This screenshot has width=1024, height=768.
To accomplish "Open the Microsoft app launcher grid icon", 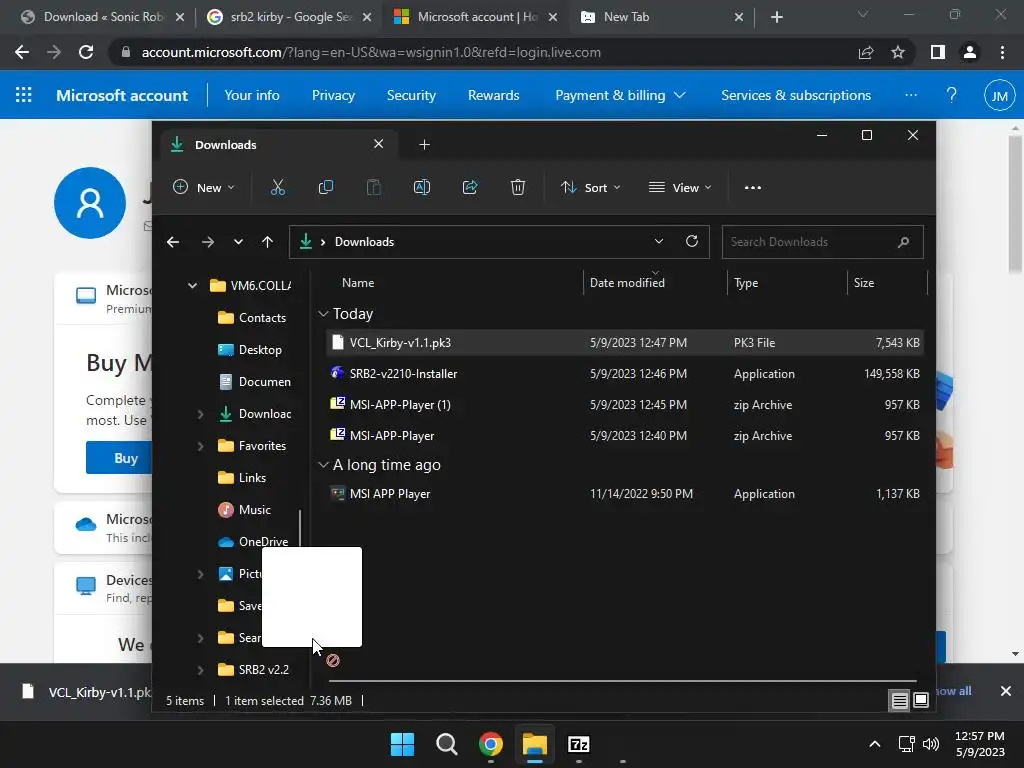I will tap(24, 95).
